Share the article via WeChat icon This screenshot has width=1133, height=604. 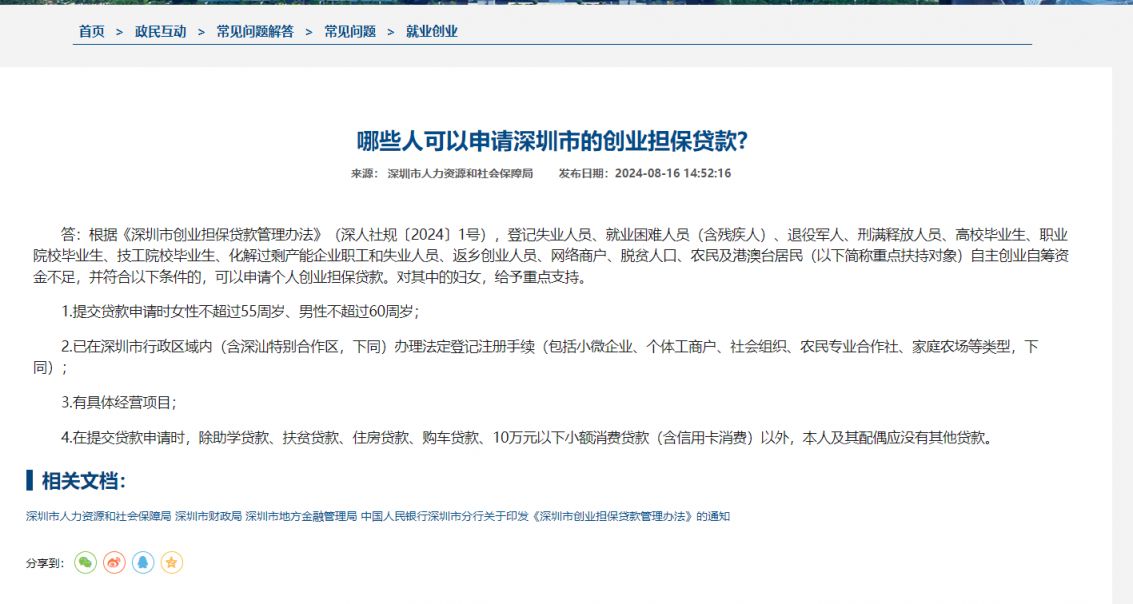point(85,562)
